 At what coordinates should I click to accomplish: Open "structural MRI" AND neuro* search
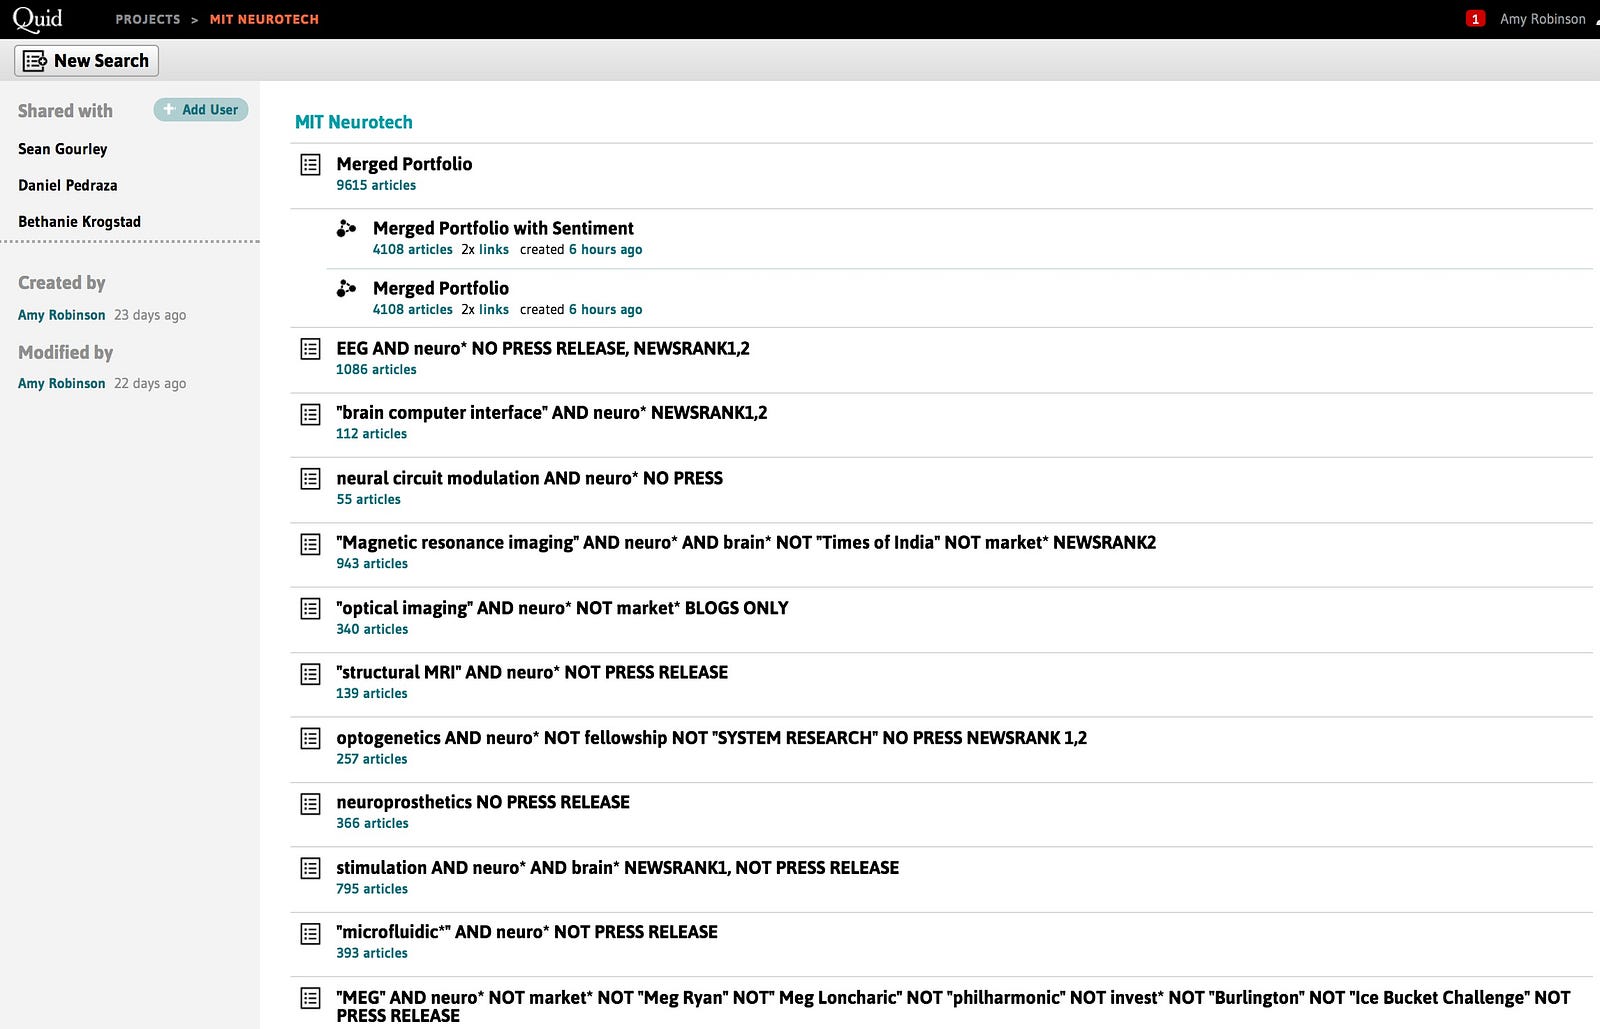click(x=532, y=672)
